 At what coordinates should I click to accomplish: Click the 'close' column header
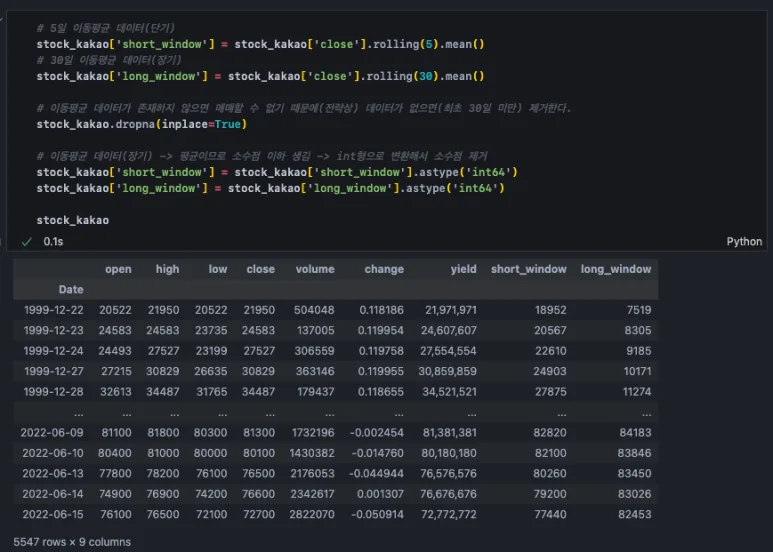click(x=260, y=269)
